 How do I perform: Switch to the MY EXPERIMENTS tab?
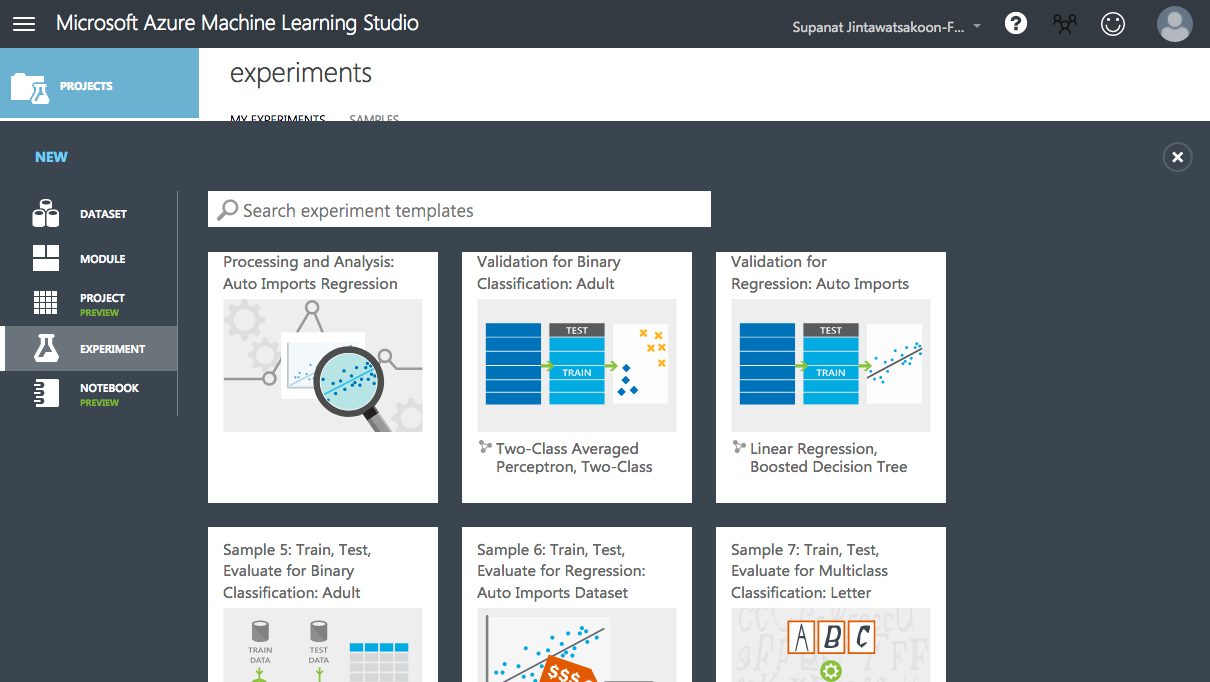[x=277, y=118]
